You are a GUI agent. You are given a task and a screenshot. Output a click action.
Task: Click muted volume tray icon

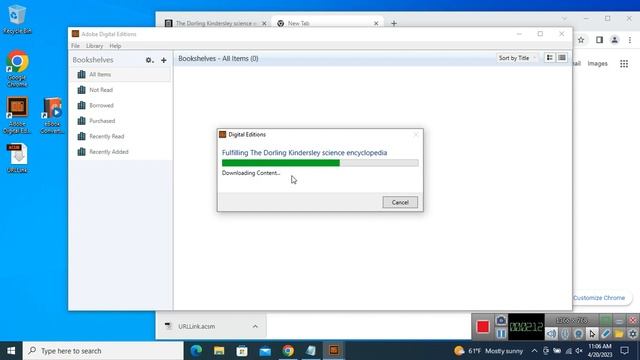(579, 351)
